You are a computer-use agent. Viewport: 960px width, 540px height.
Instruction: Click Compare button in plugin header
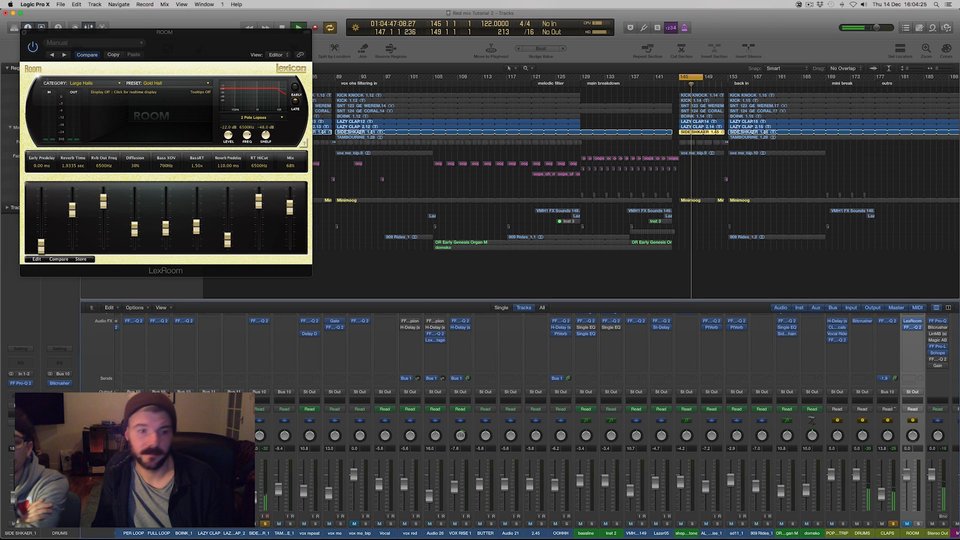(x=87, y=54)
